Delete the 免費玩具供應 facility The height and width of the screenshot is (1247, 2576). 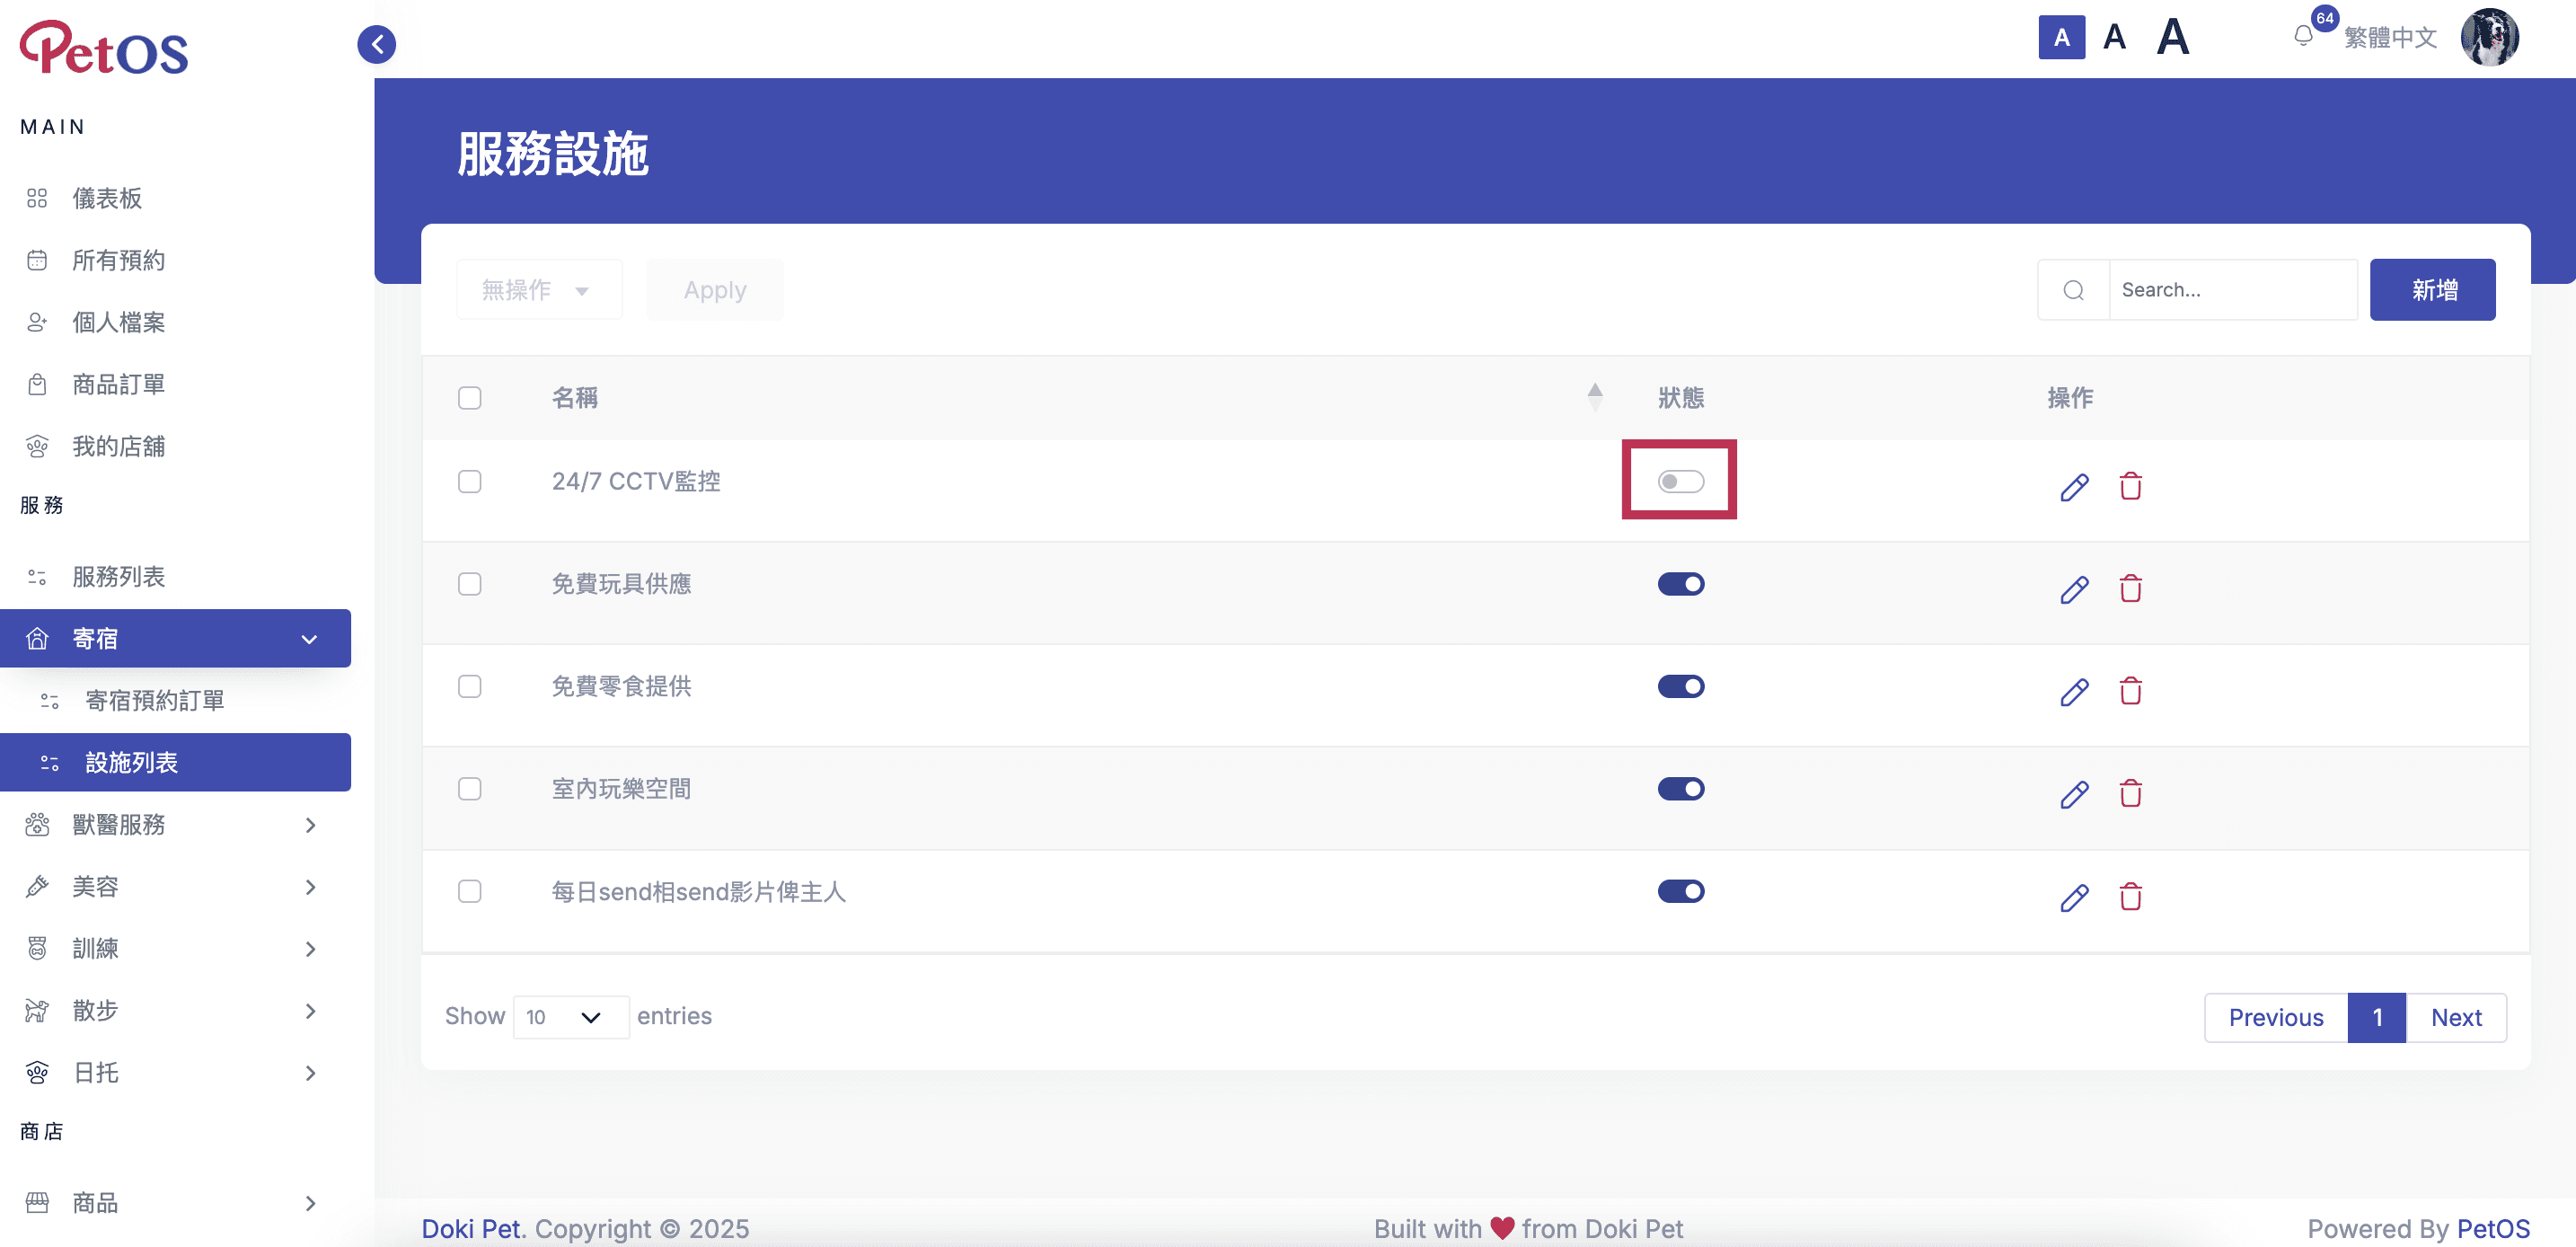click(2130, 589)
